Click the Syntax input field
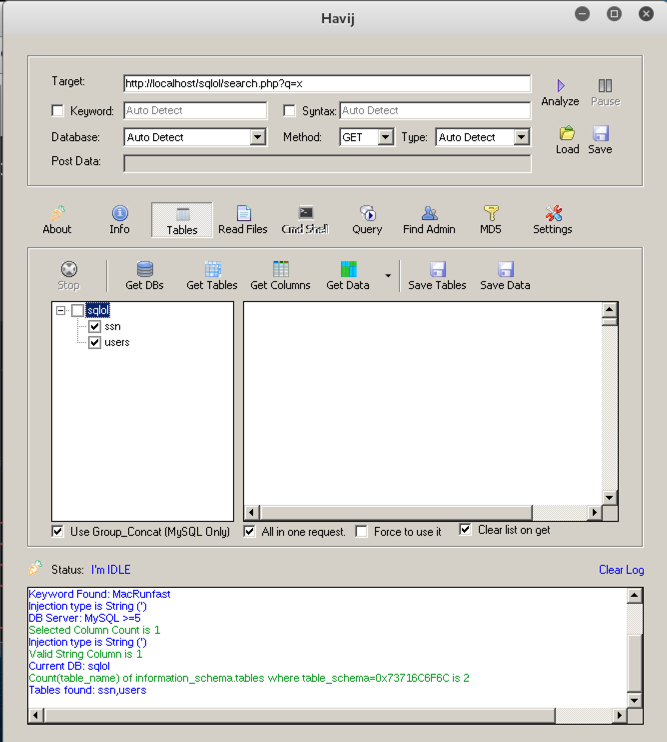Screen dimensions: 667x742 [x=435, y=110]
